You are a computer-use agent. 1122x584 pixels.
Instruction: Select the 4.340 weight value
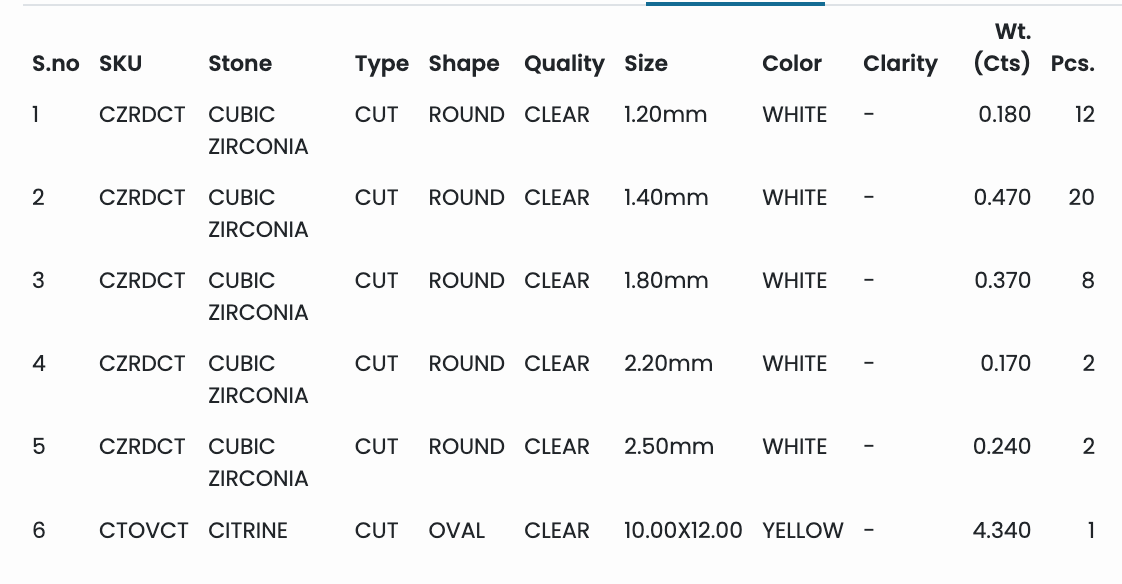[x=1001, y=530]
